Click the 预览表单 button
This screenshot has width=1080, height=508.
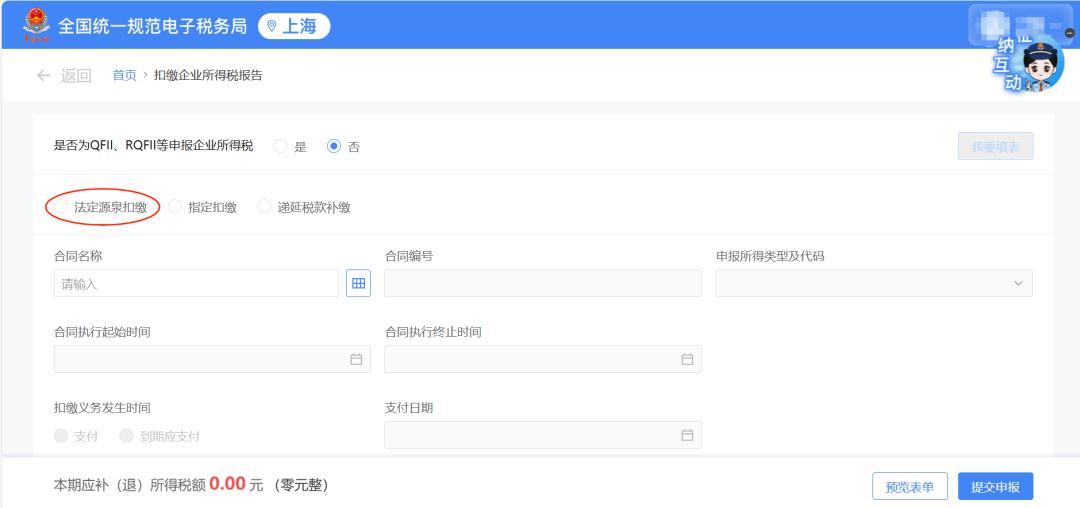[909, 487]
